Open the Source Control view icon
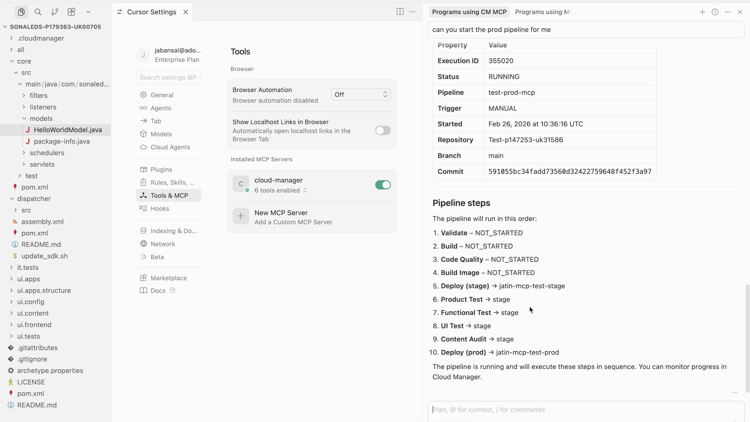Screen dimensions: 750x422 (x=55, y=12)
